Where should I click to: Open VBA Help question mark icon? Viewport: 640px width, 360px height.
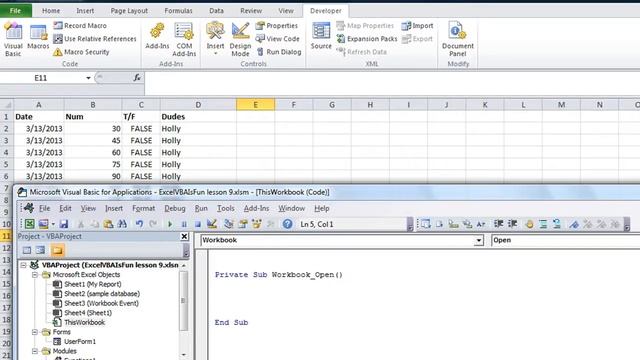pos(287,224)
